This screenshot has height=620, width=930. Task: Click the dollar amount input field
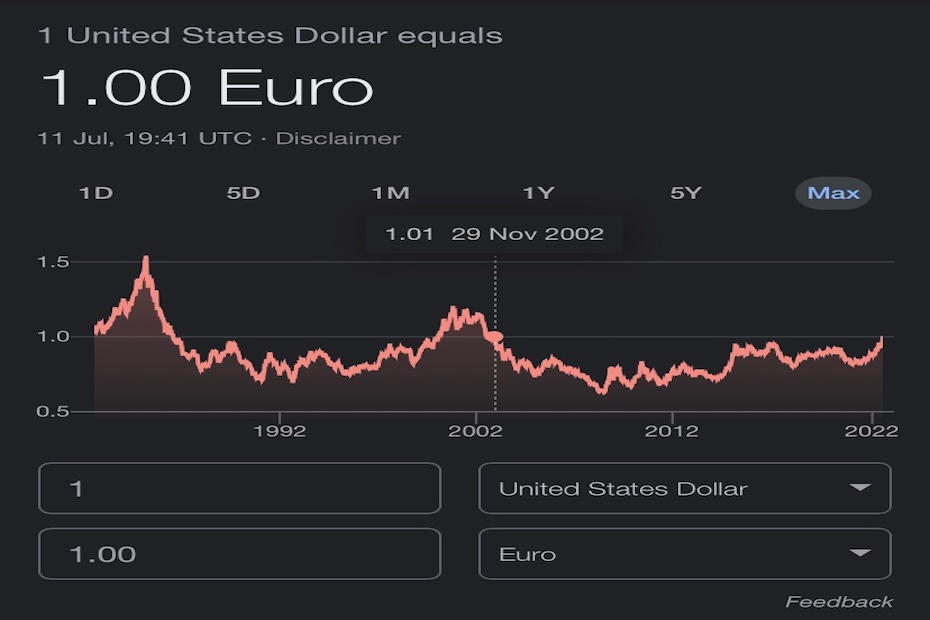(240, 488)
